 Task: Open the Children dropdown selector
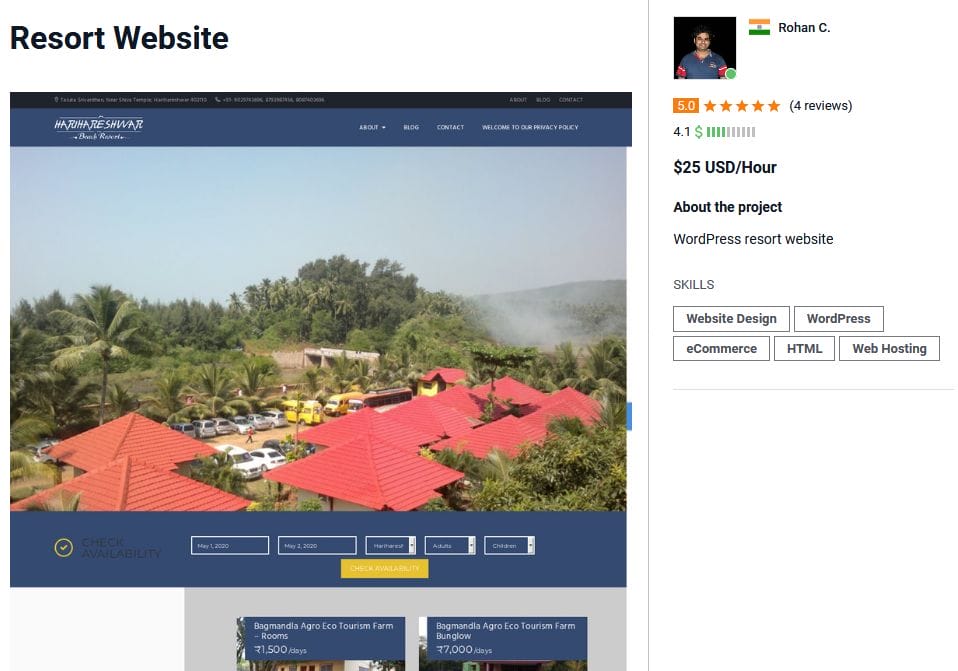point(510,546)
